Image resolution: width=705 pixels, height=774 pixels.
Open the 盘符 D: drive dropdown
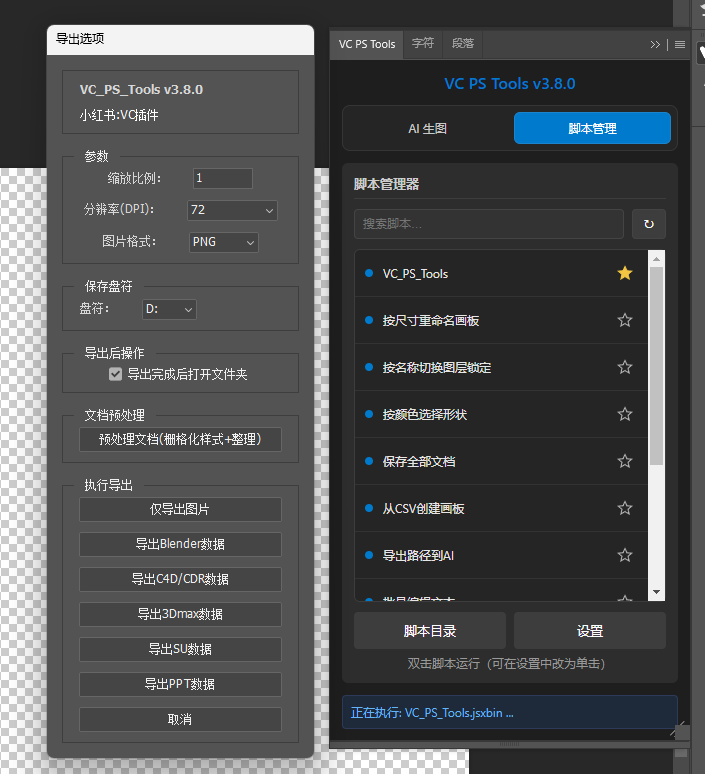pyautogui.click(x=169, y=309)
